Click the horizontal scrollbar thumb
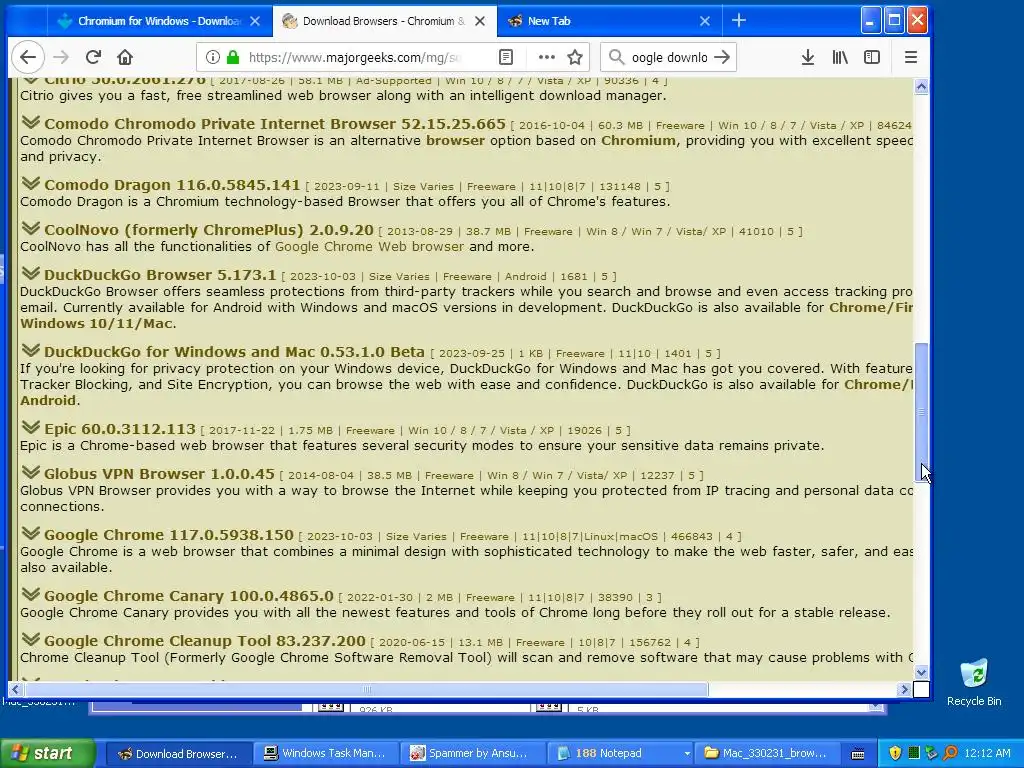This screenshot has width=1024, height=768. pyautogui.click(x=366, y=689)
